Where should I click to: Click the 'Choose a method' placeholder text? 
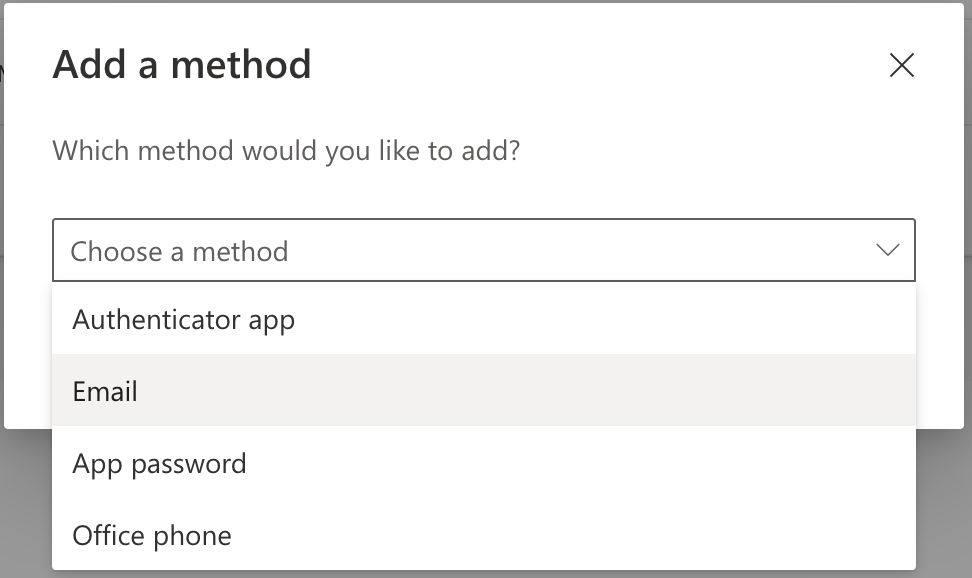(x=179, y=251)
